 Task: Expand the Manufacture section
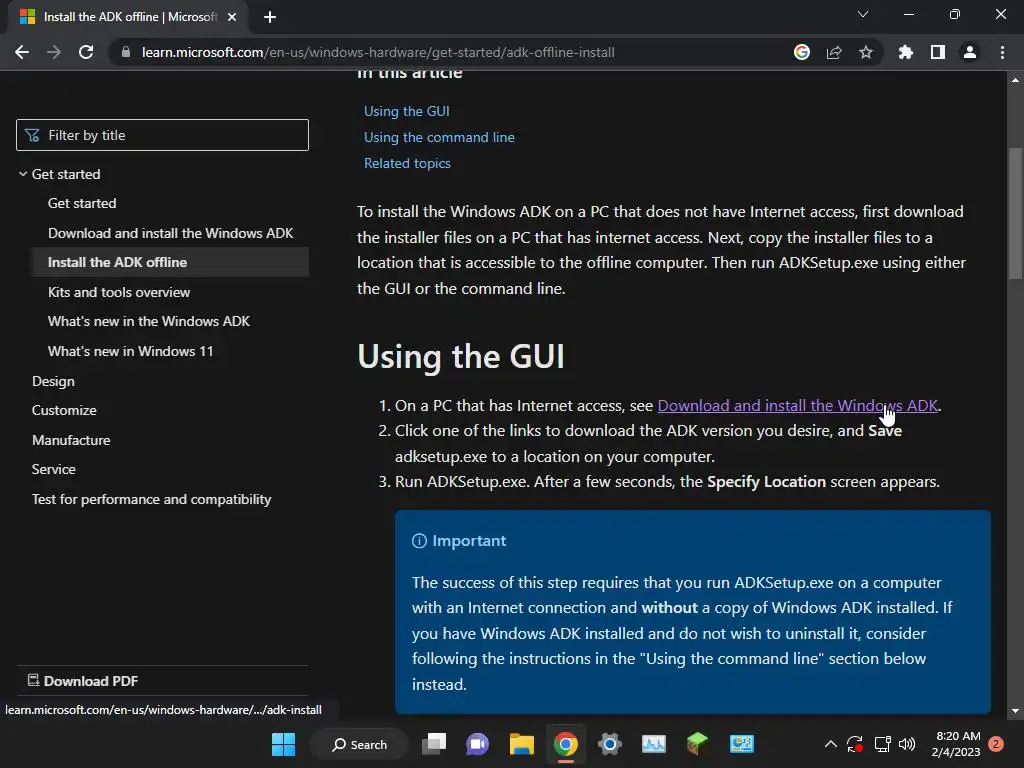71,440
